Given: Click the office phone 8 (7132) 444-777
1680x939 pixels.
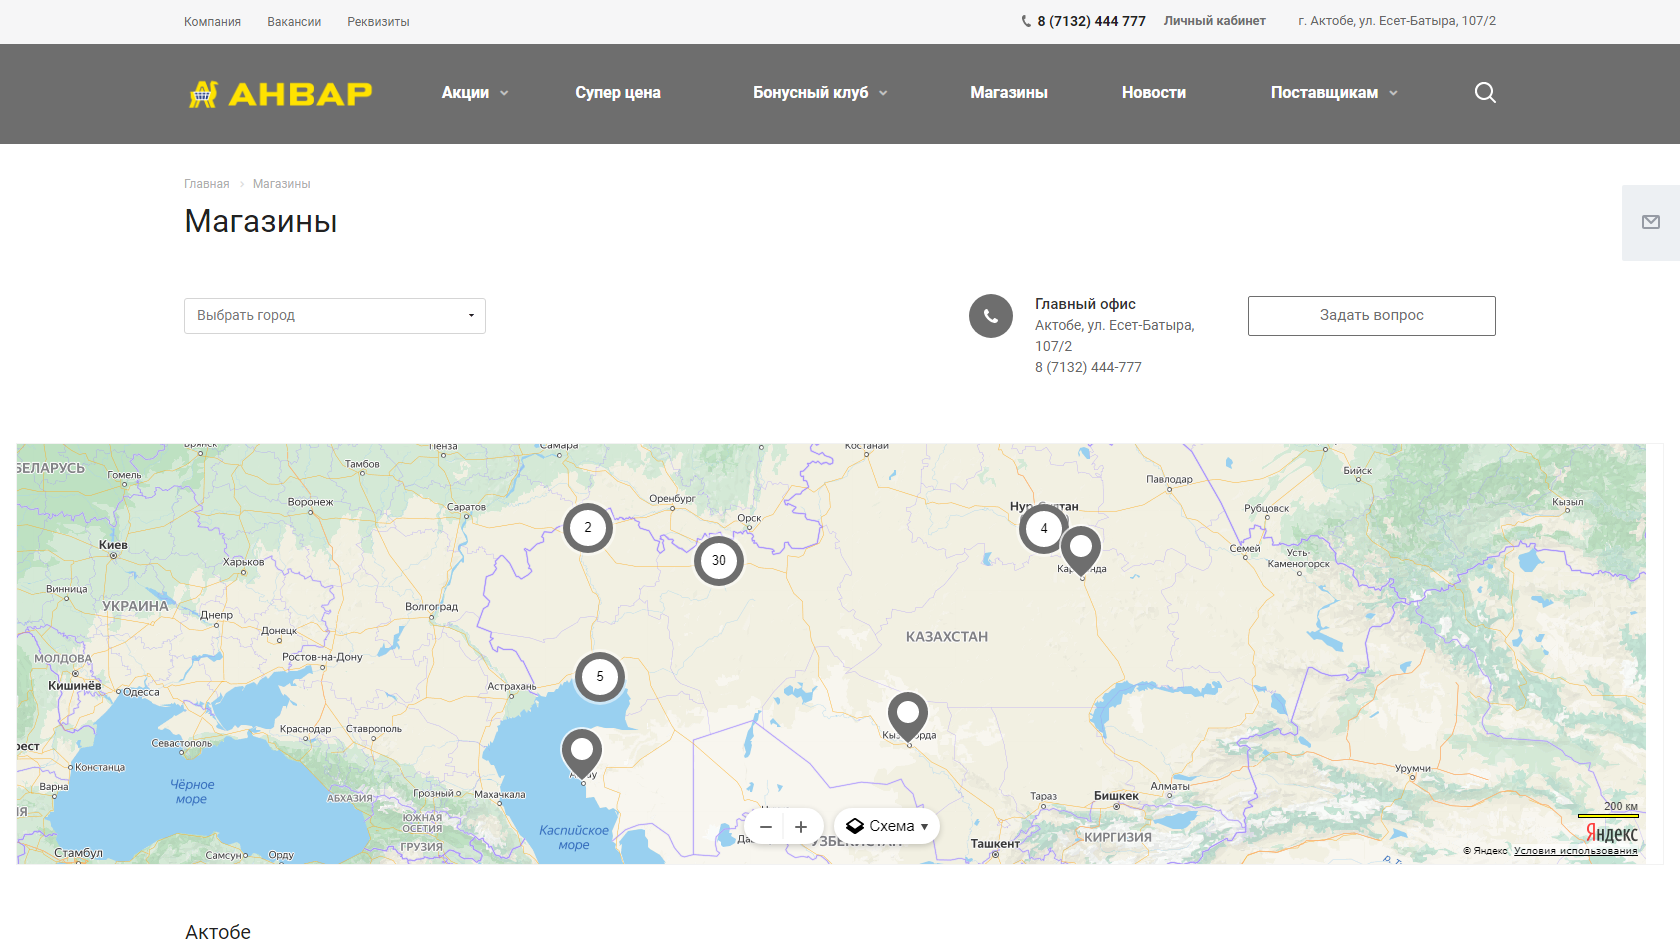Looking at the screenshot, I should click(x=1088, y=368).
